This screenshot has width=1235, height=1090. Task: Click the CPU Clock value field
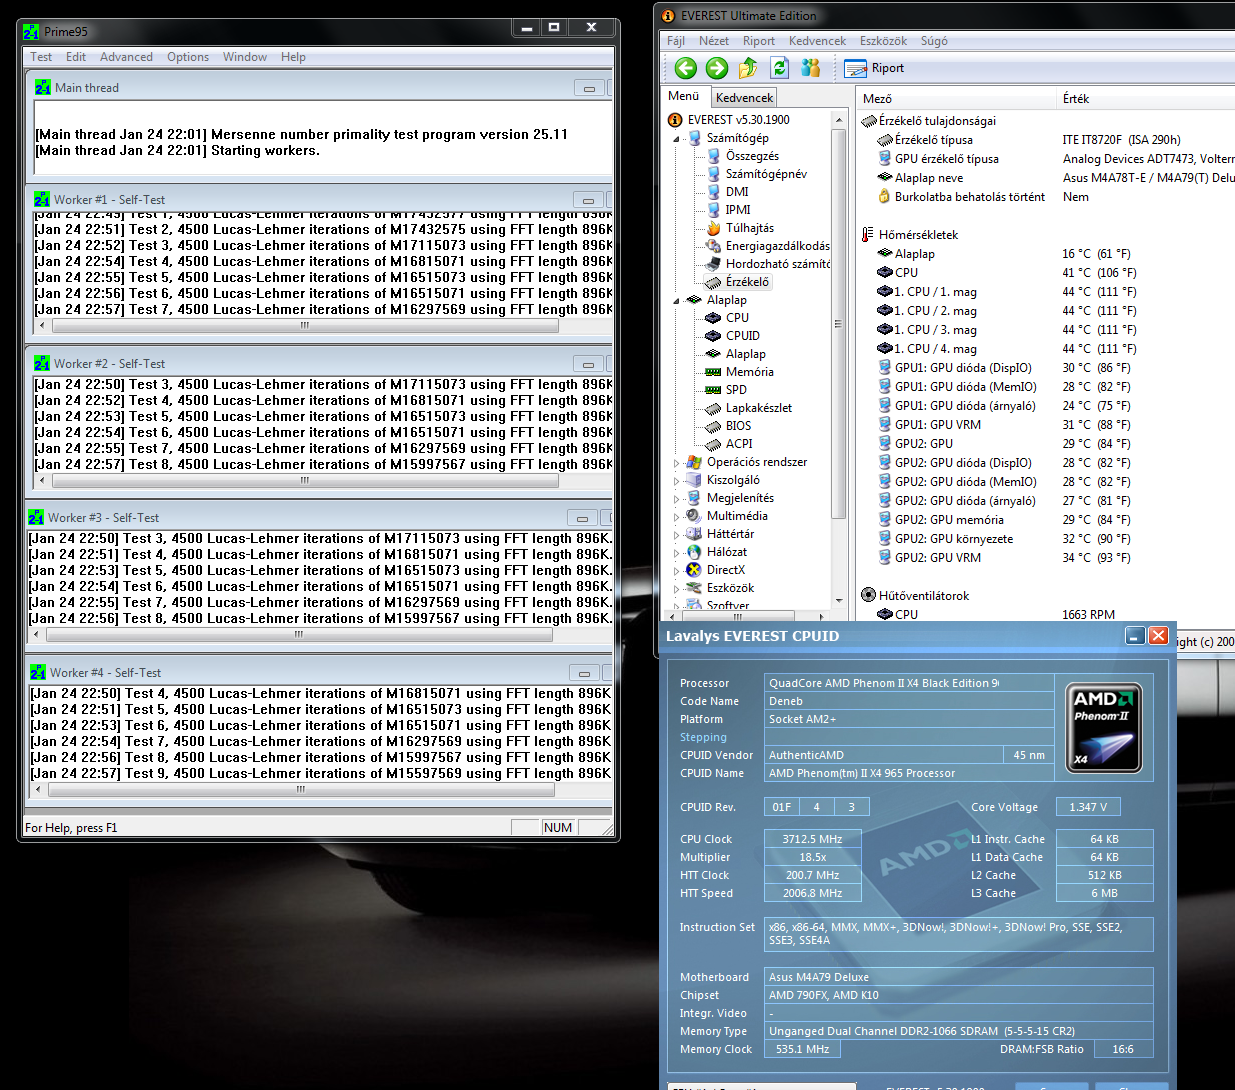[x=812, y=839]
